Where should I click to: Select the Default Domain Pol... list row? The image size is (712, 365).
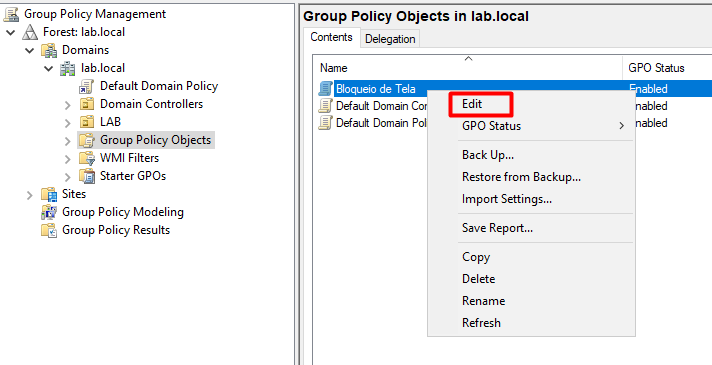pos(381,123)
